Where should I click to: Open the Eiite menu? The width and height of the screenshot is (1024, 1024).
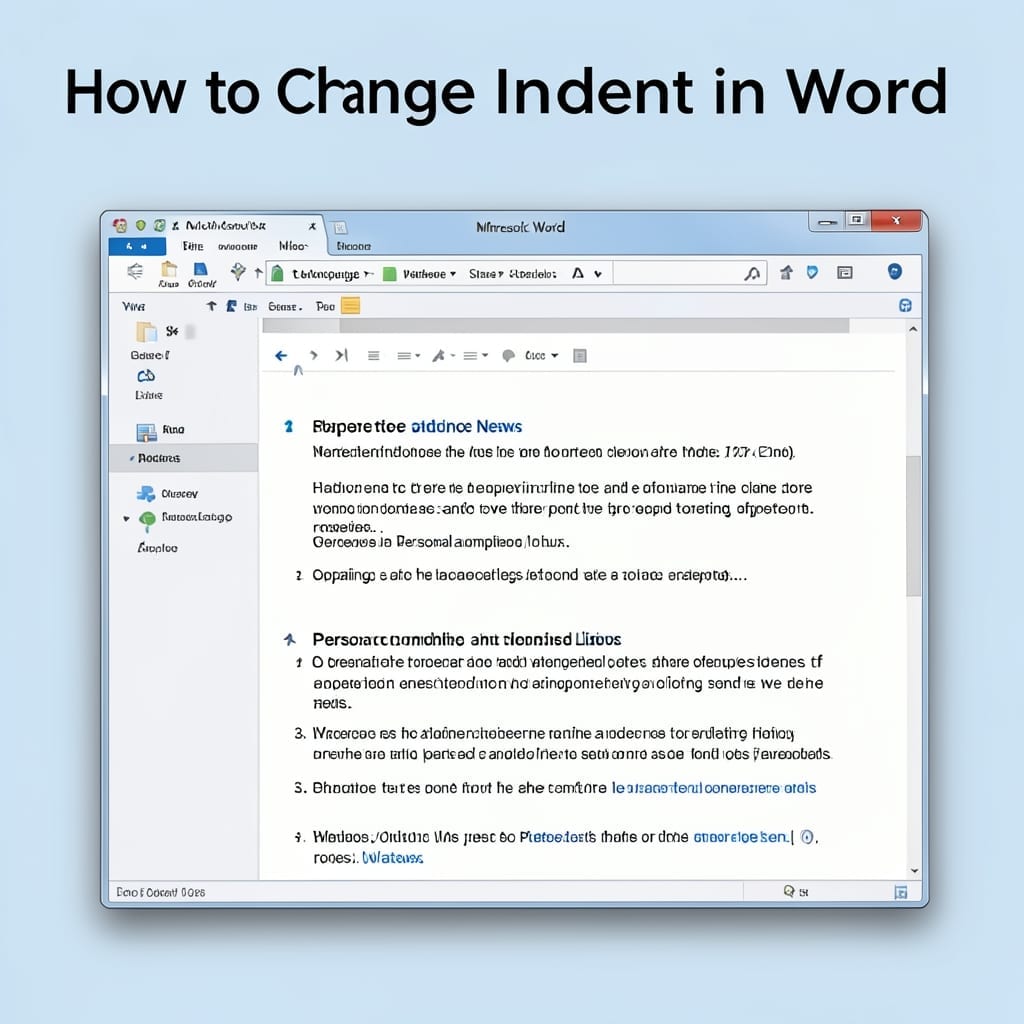click(193, 246)
